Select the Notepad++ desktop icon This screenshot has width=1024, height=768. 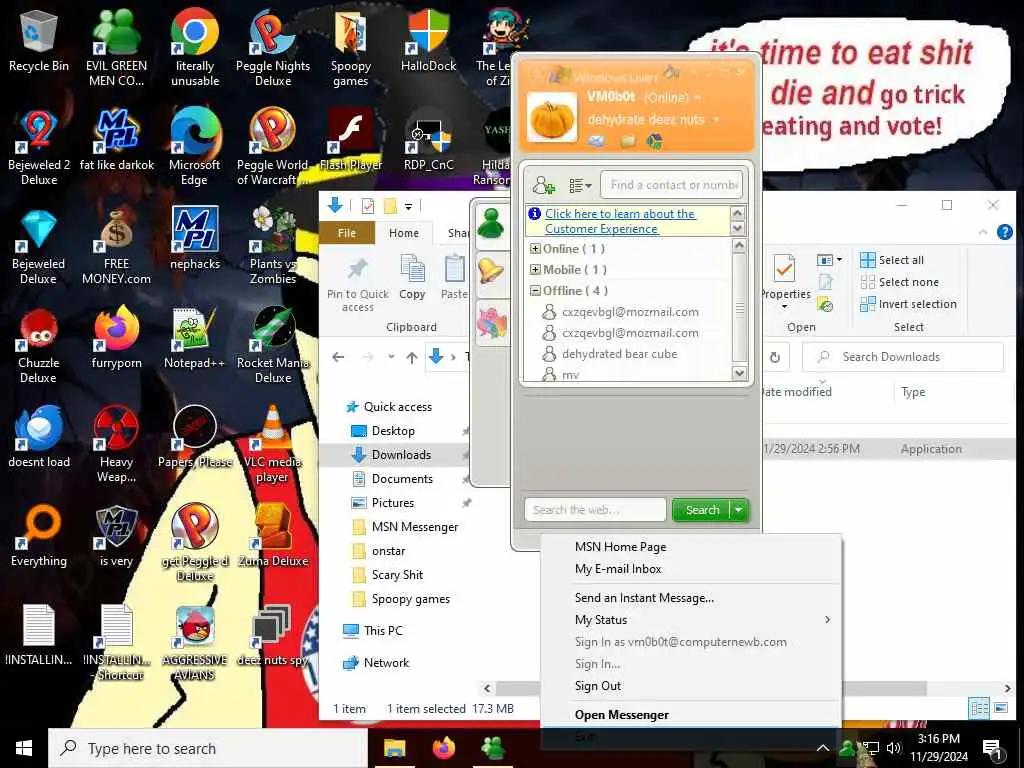pyautogui.click(x=194, y=338)
